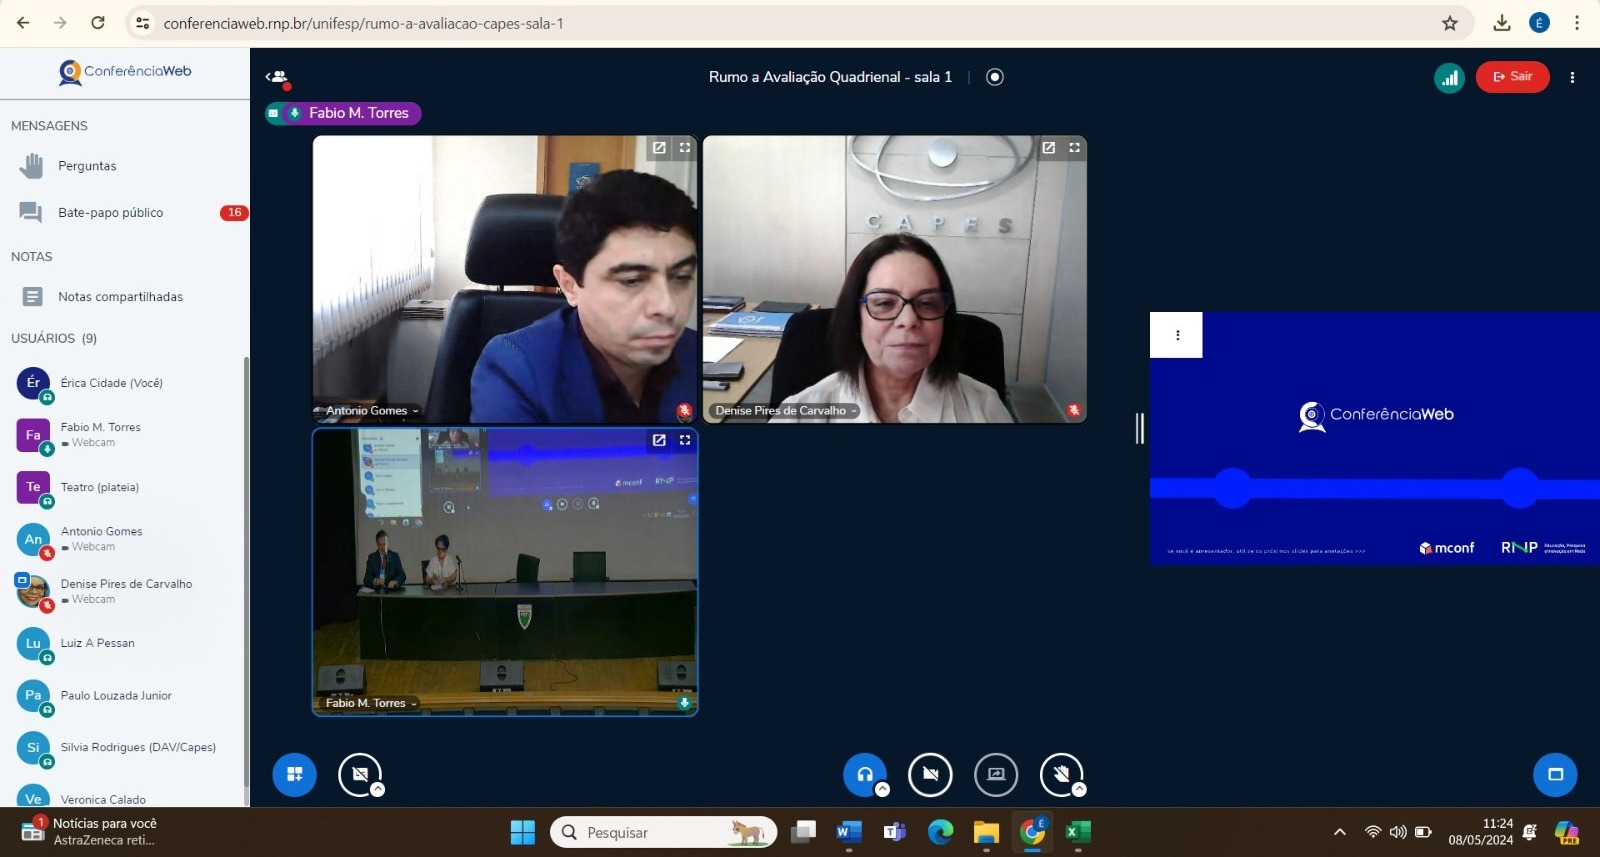Click Paulo Louzada Junior avatar
Image resolution: width=1600 pixels, height=857 pixels.
tap(33, 695)
